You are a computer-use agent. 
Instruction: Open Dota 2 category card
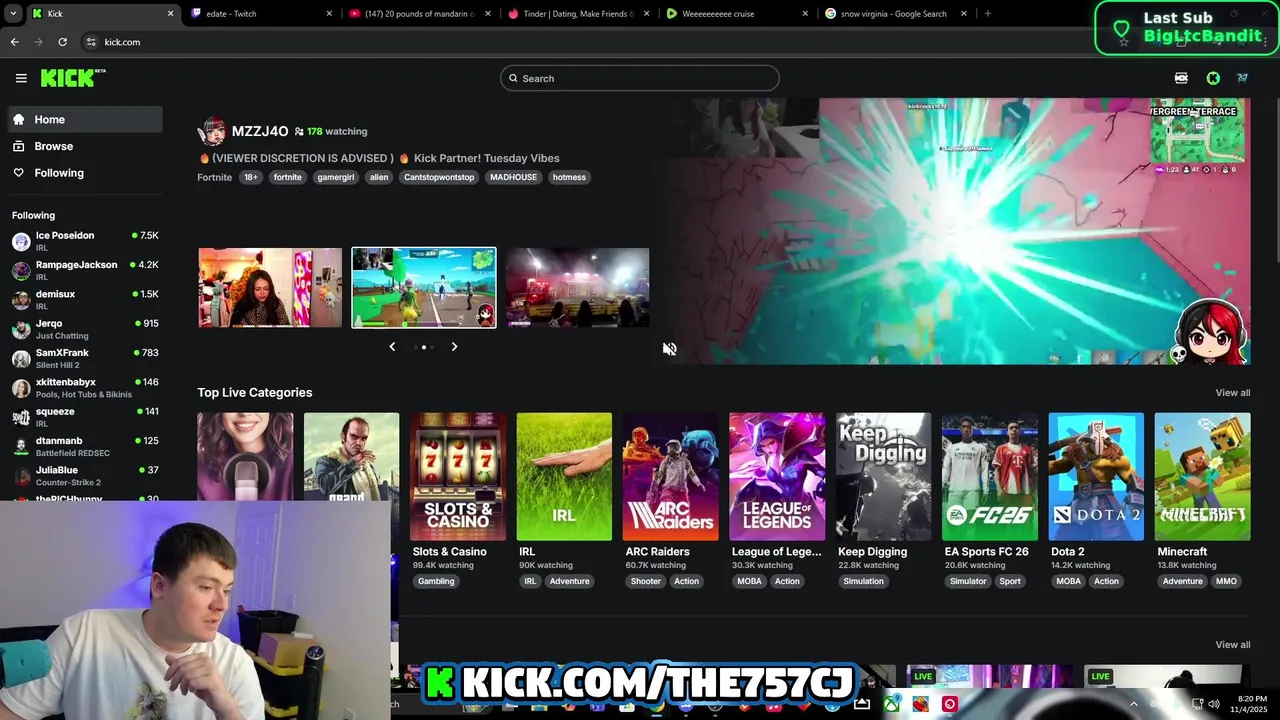(x=1096, y=477)
